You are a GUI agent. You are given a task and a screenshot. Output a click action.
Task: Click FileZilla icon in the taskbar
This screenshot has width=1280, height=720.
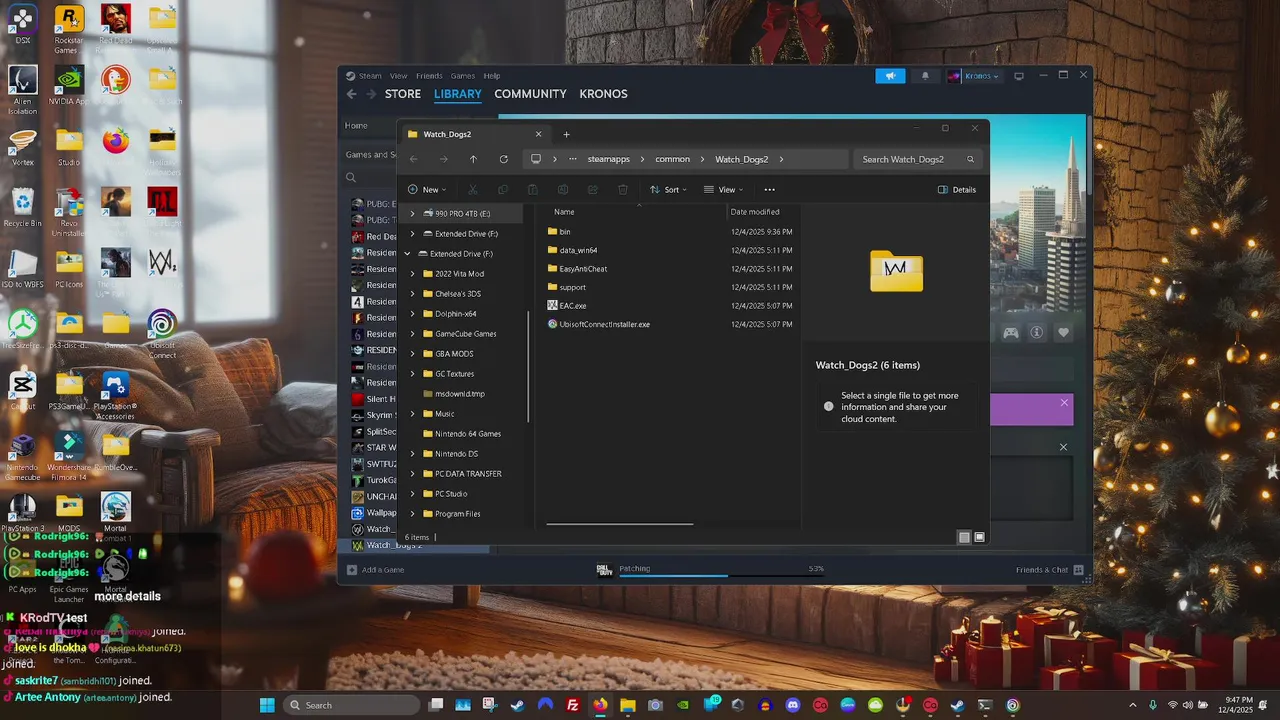[x=573, y=705]
